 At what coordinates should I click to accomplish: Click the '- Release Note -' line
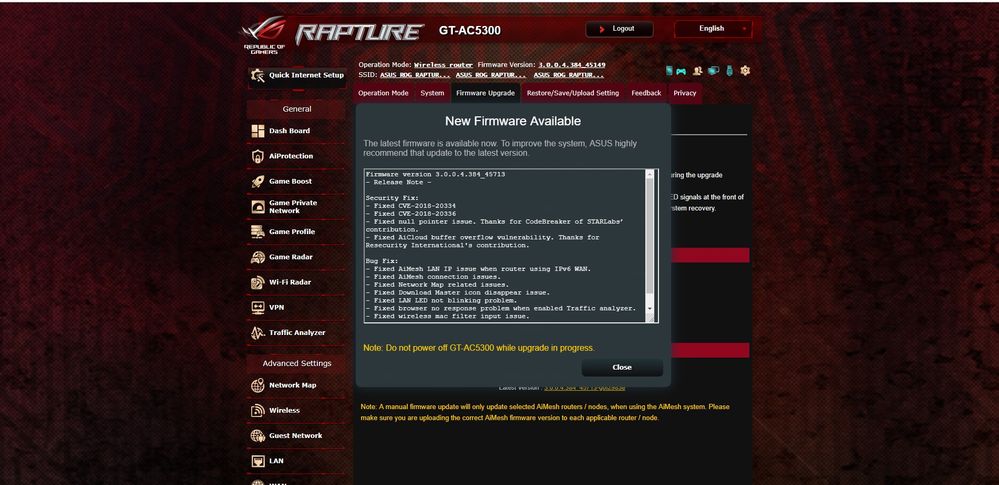click(x=398, y=182)
